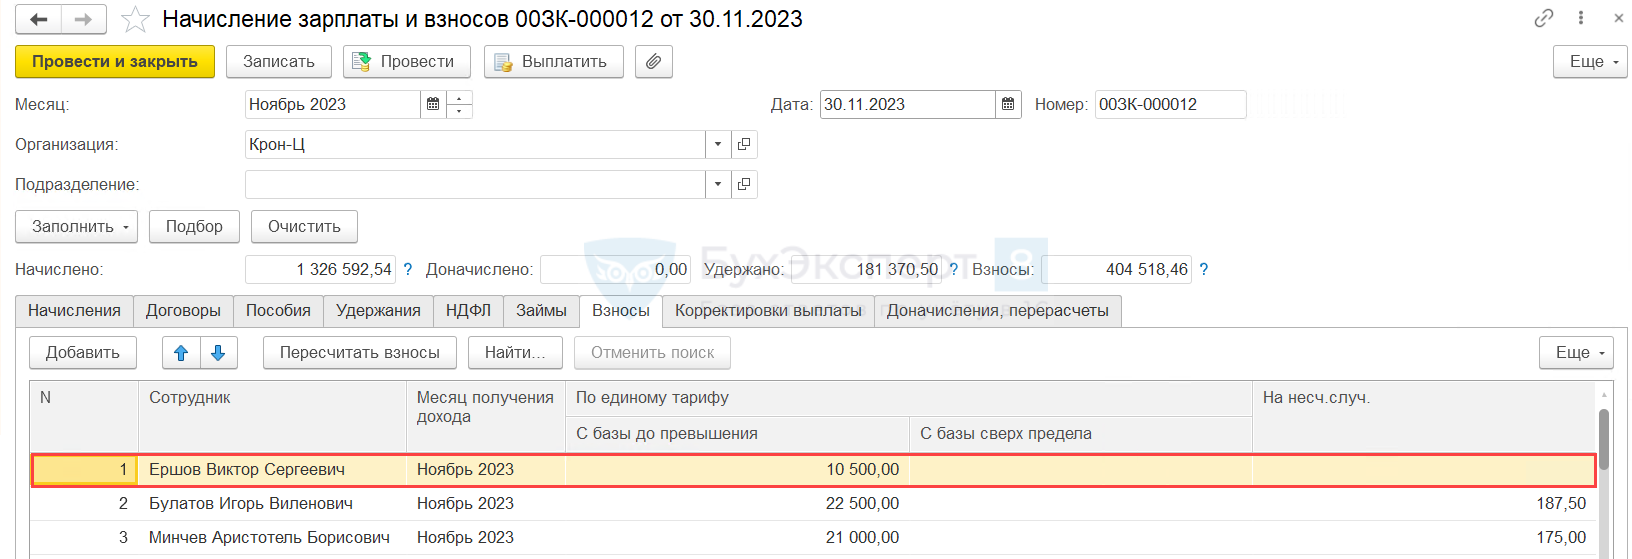Open Организация record via open-form icon
This screenshot has height=559, width=1632.
(x=744, y=144)
